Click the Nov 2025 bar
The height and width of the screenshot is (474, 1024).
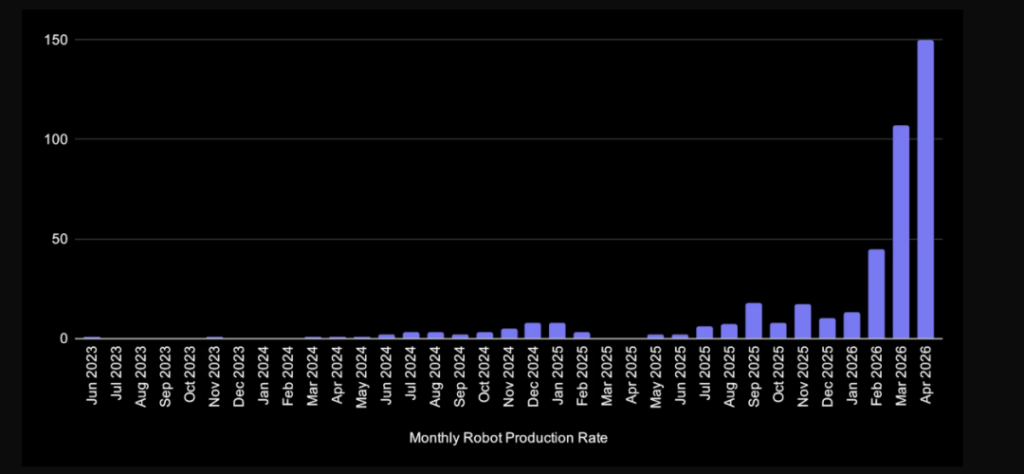(x=802, y=322)
